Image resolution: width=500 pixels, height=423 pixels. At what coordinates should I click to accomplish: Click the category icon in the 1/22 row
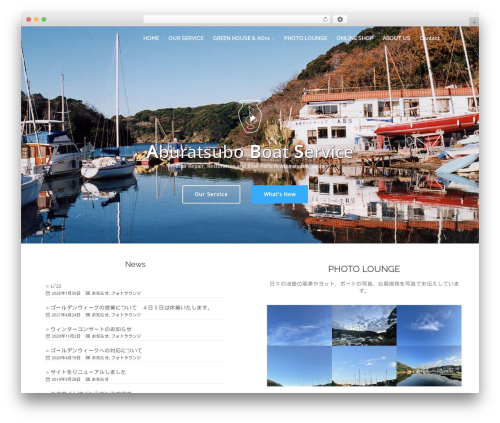click(x=88, y=293)
